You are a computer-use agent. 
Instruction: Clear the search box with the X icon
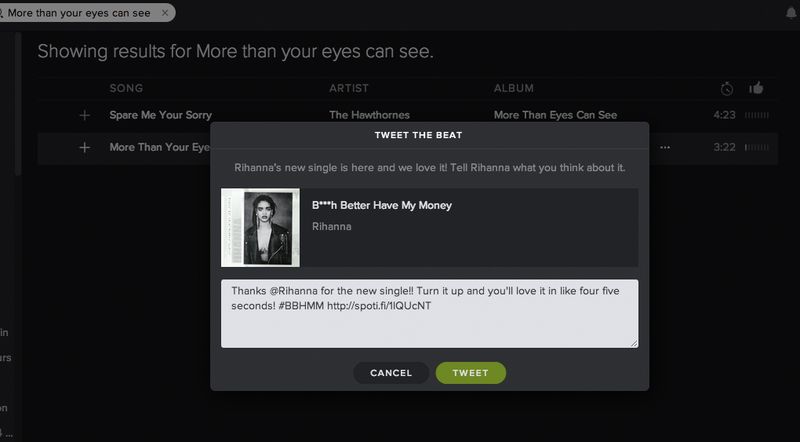[x=163, y=13]
